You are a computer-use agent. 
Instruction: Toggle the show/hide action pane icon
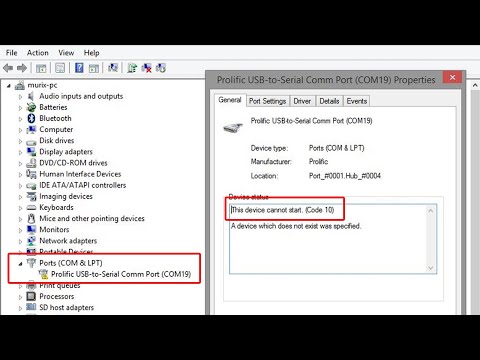coord(94,68)
